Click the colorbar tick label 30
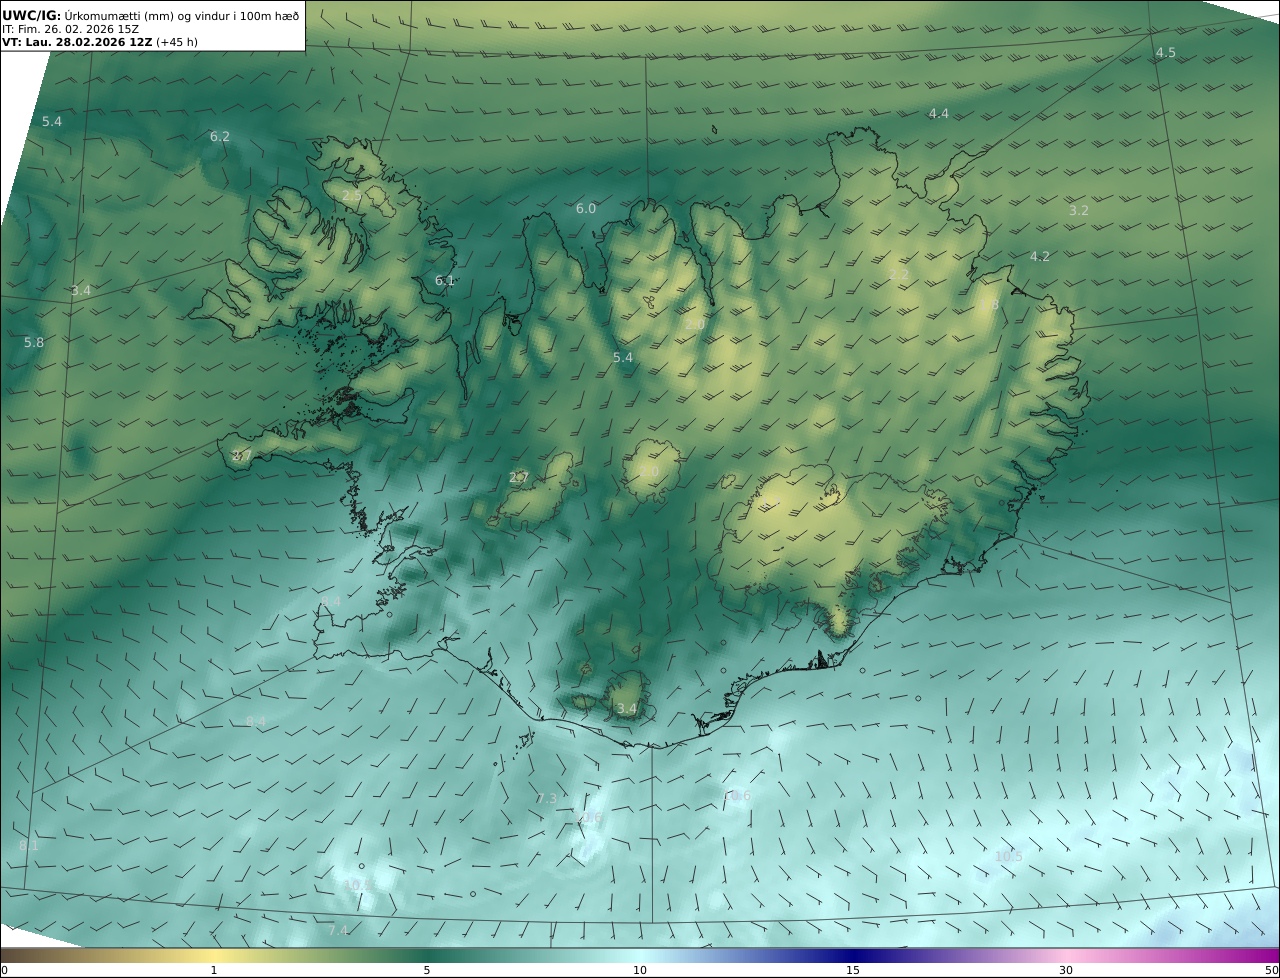1280x978 pixels. pyautogui.click(x=1066, y=970)
